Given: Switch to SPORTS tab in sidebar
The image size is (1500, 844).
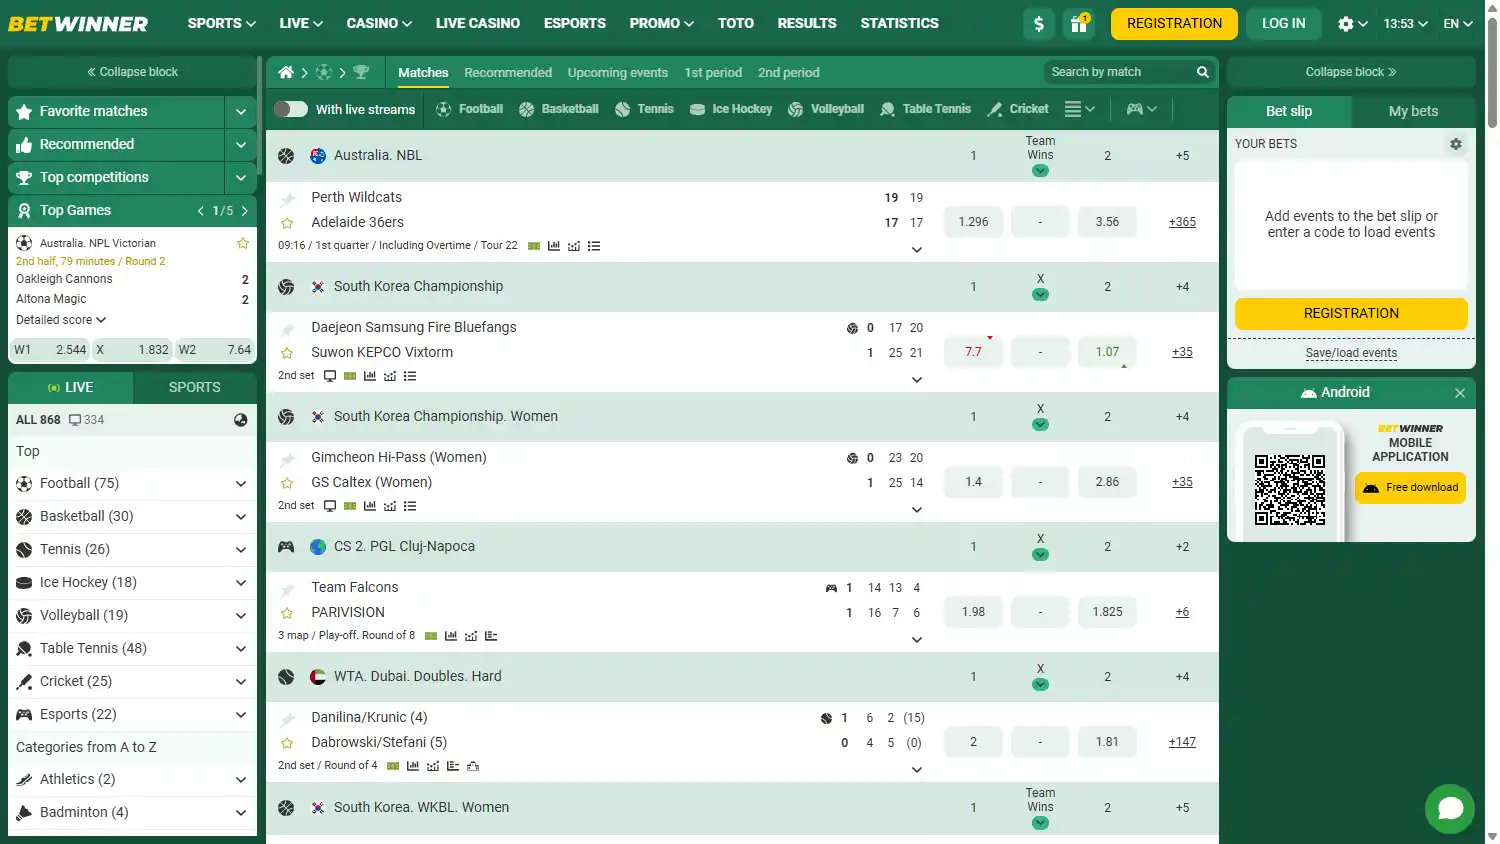Looking at the screenshot, I should click(195, 387).
